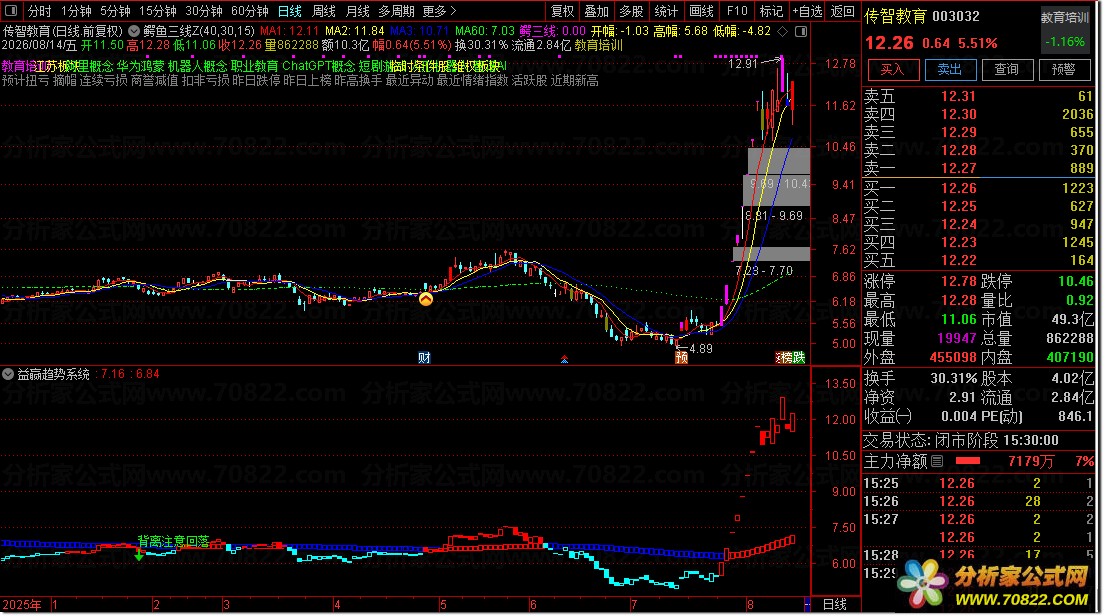Click the 返回 back button
Screen dimensions: 1105x616
[x=843, y=11]
